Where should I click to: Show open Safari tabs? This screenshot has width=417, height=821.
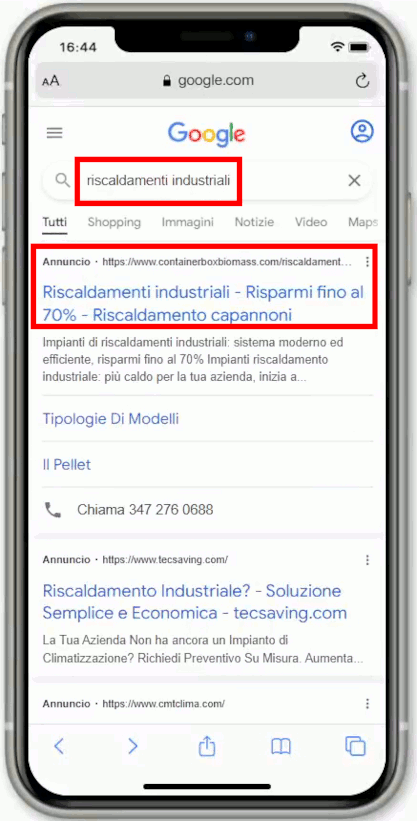tap(355, 746)
